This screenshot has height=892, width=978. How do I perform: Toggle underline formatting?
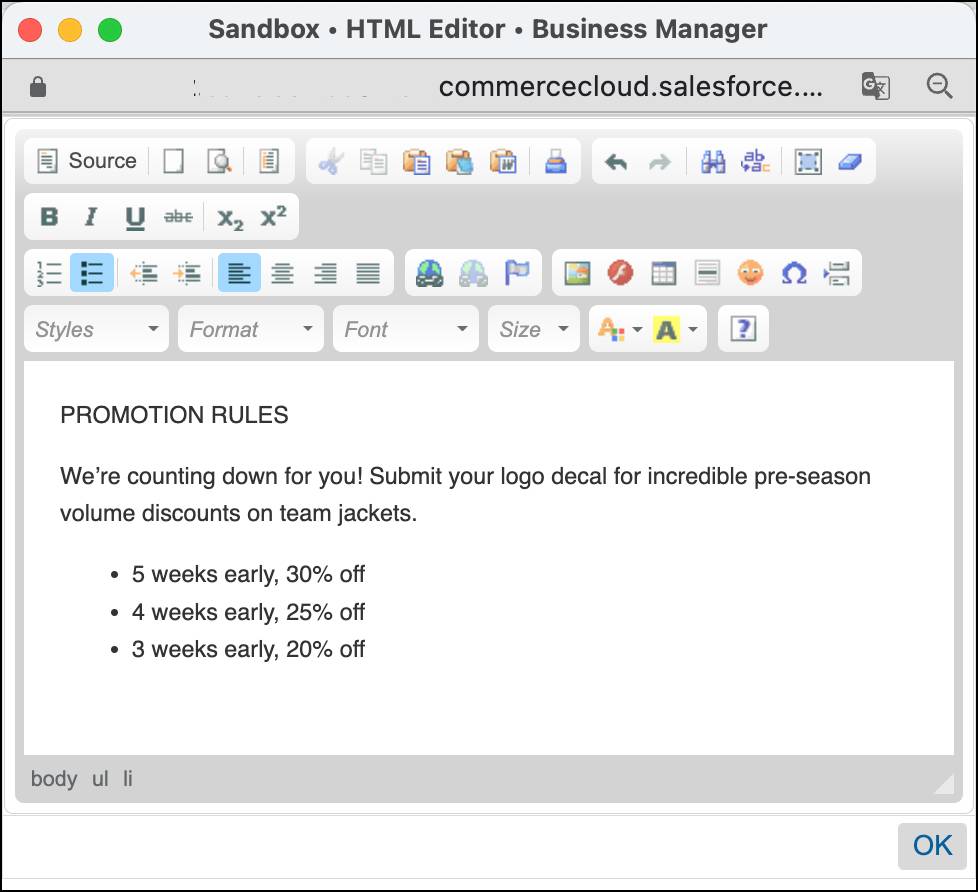pyautogui.click(x=135, y=217)
